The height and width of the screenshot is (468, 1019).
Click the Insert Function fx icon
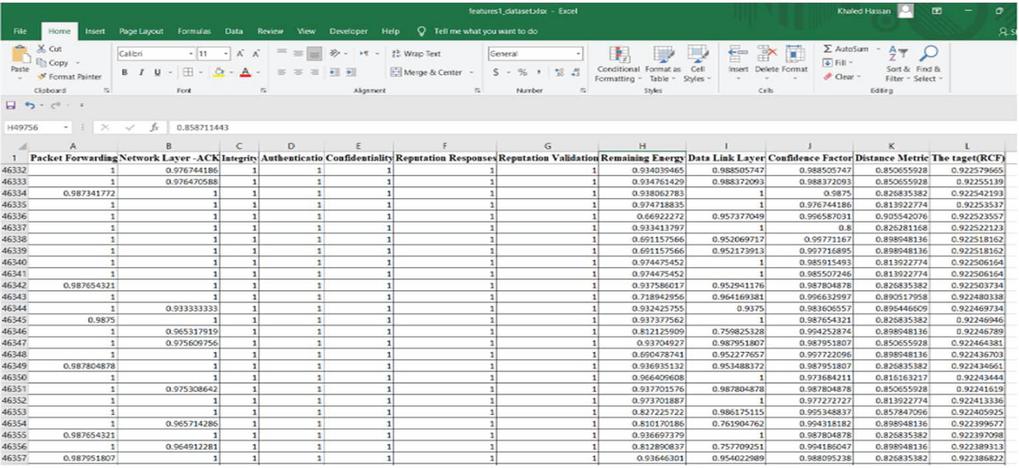[x=155, y=128]
